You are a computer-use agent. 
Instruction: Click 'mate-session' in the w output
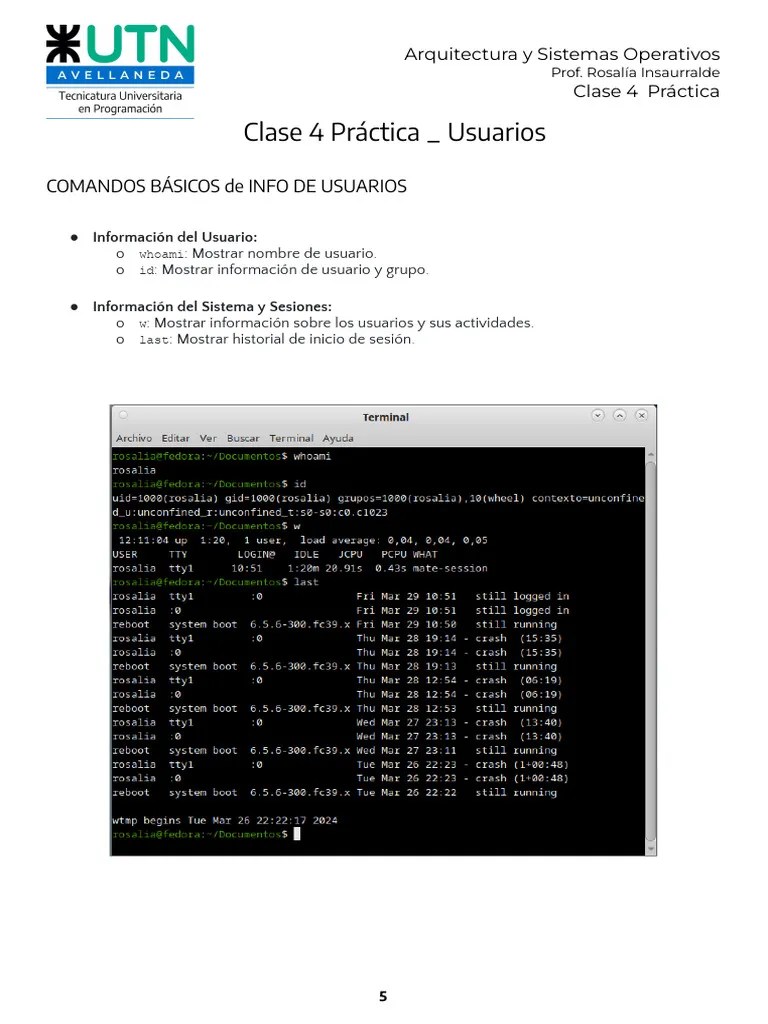point(450,568)
